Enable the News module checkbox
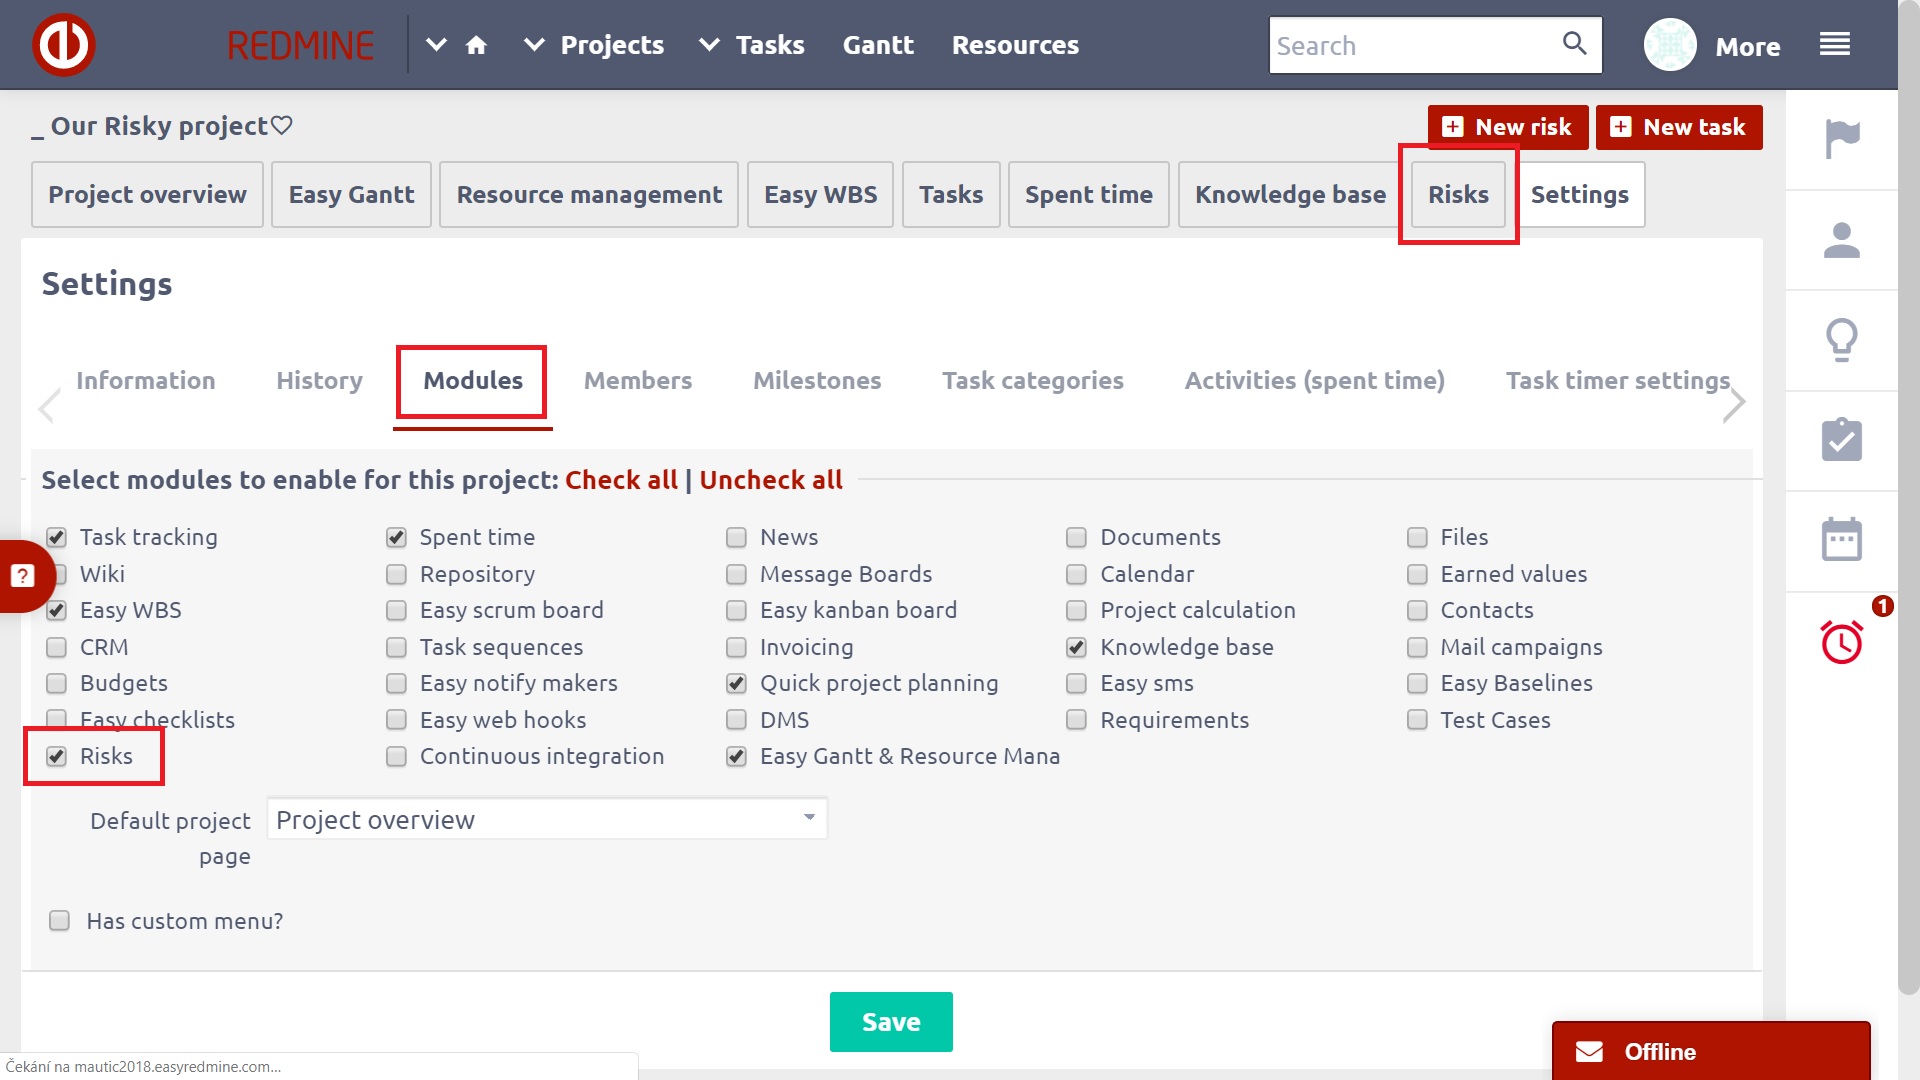 click(737, 538)
